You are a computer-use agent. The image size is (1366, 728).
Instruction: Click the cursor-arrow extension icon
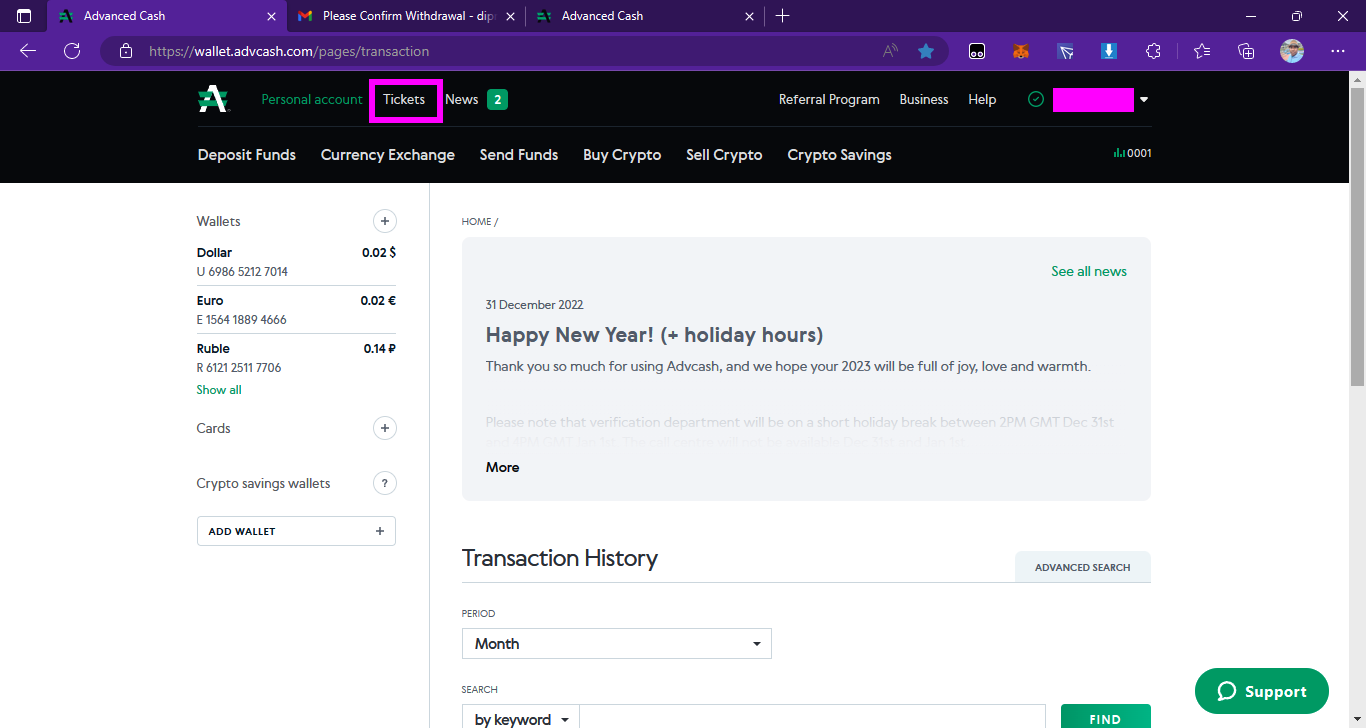[x=1065, y=51]
